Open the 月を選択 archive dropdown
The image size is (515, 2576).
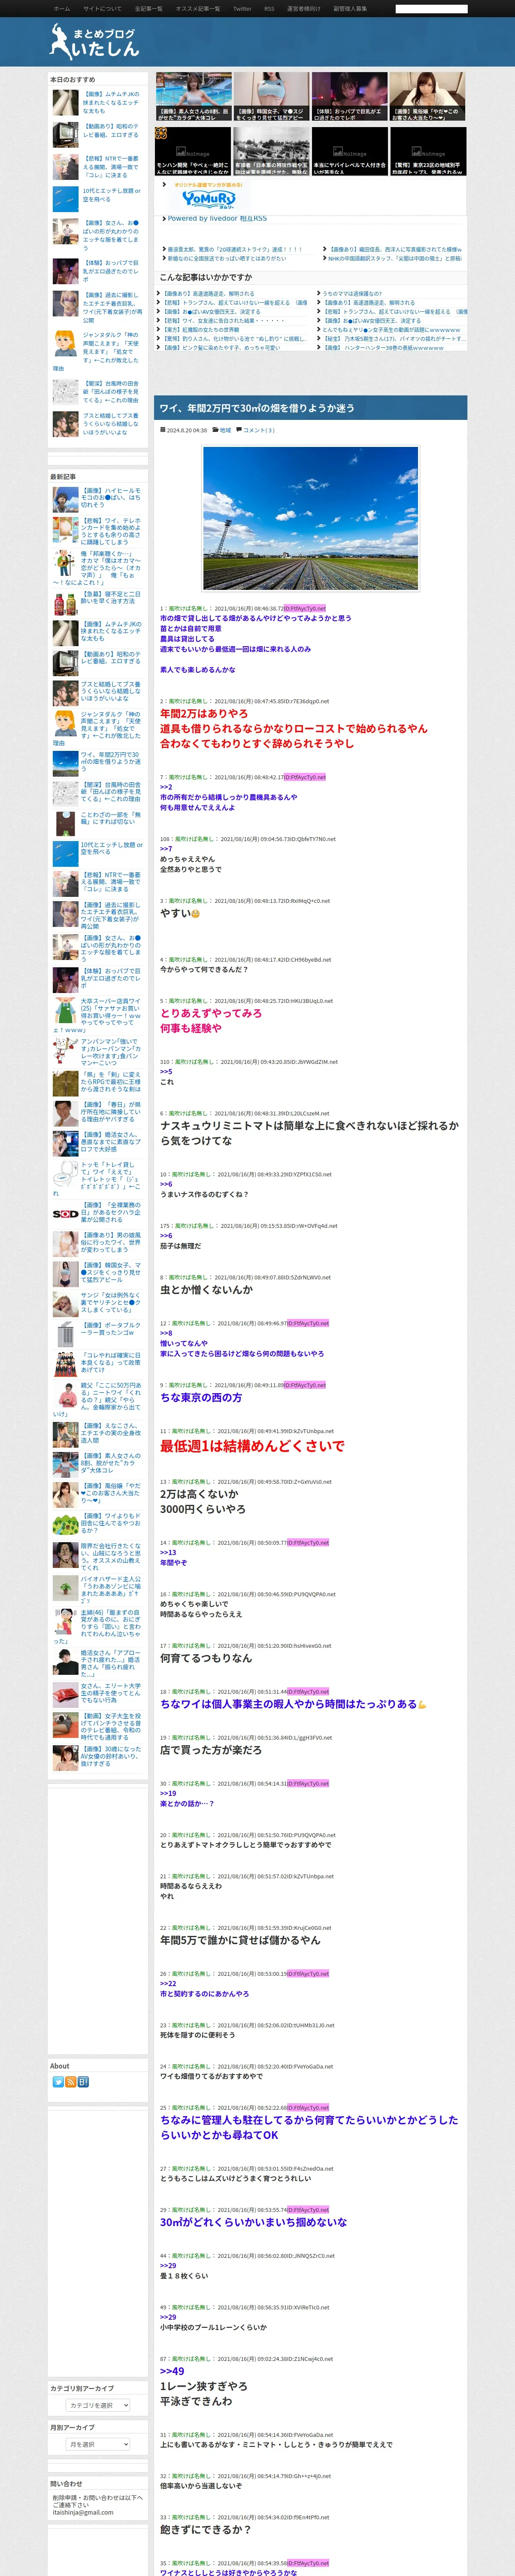[98, 2444]
